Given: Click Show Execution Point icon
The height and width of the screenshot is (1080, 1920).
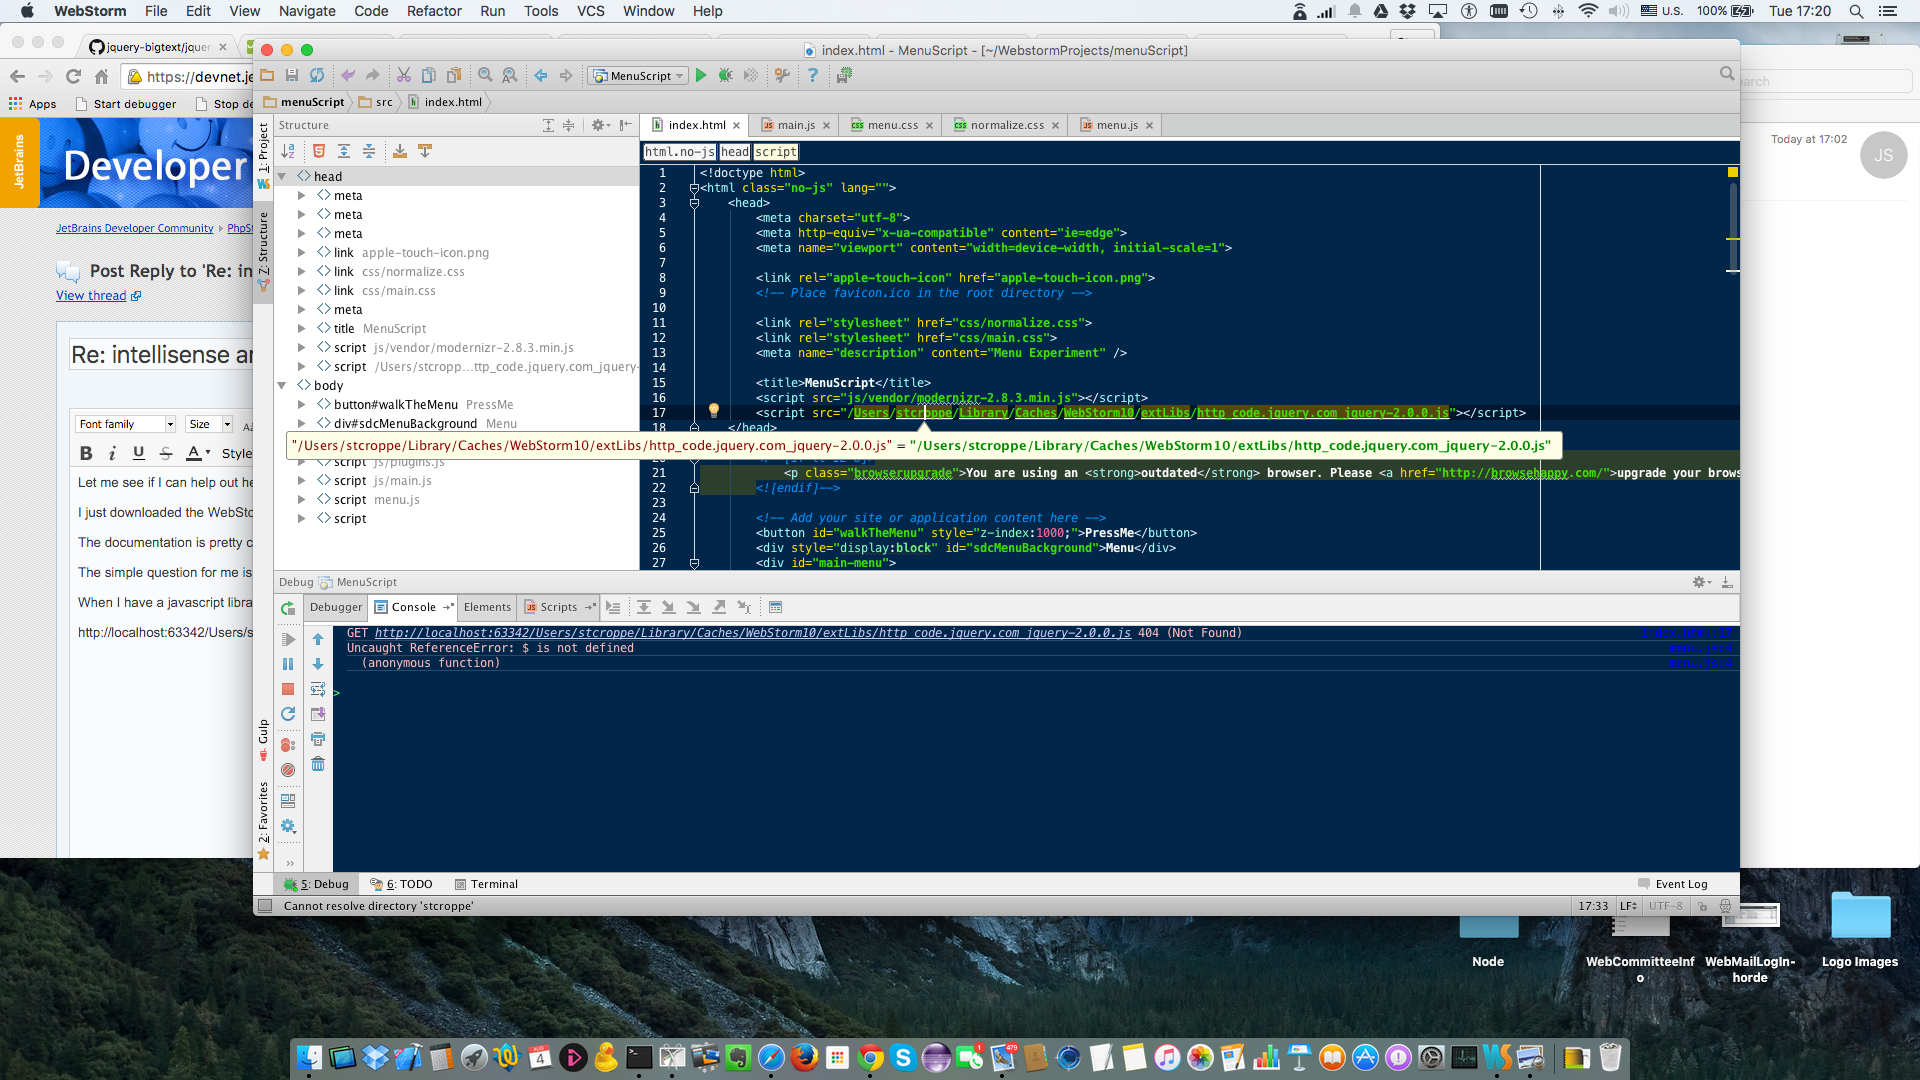Looking at the screenshot, I should [x=613, y=607].
